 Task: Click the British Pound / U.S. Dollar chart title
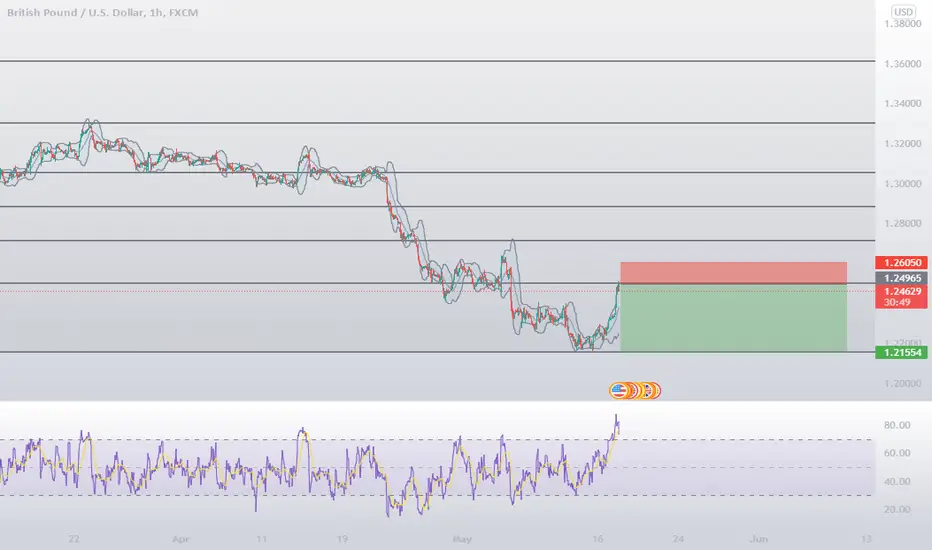coord(102,12)
